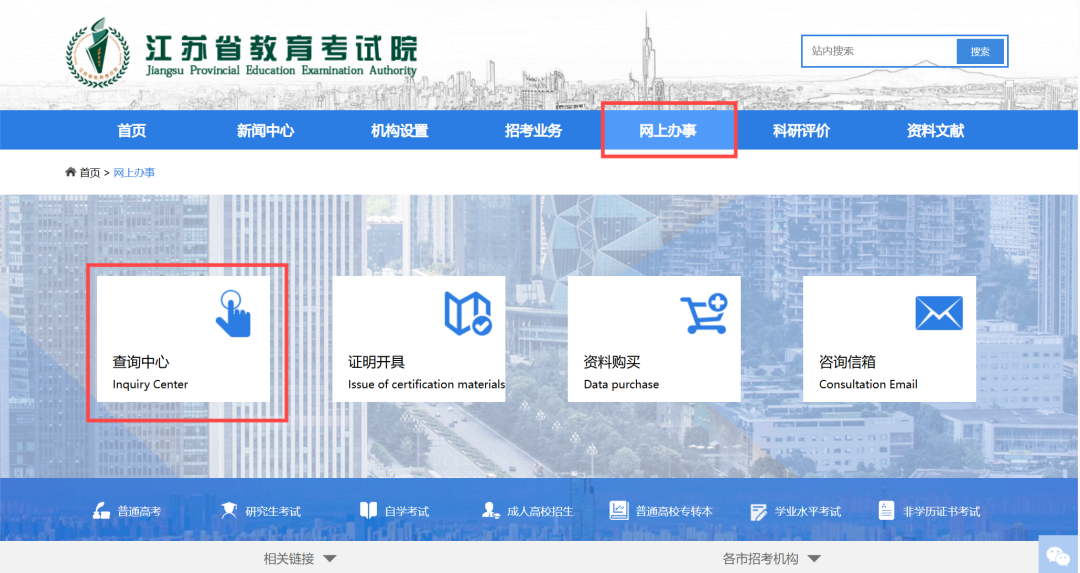Click the 网上办事 breadcrumb link

pos(134,172)
